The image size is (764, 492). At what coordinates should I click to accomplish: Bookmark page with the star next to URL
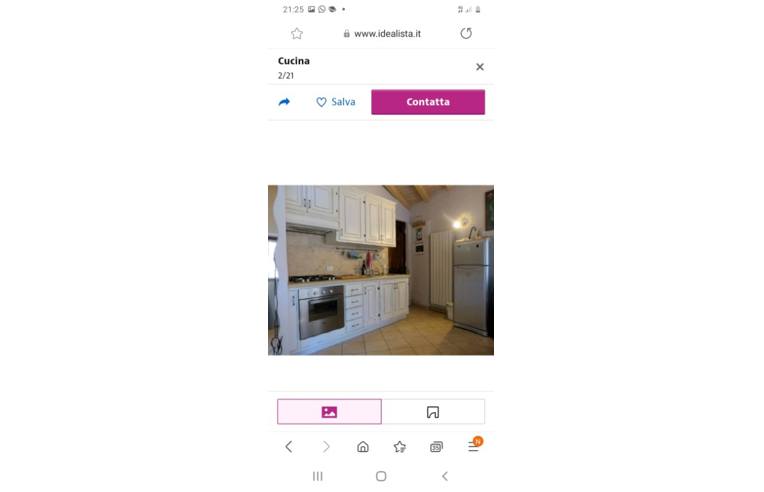(x=297, y=34)
